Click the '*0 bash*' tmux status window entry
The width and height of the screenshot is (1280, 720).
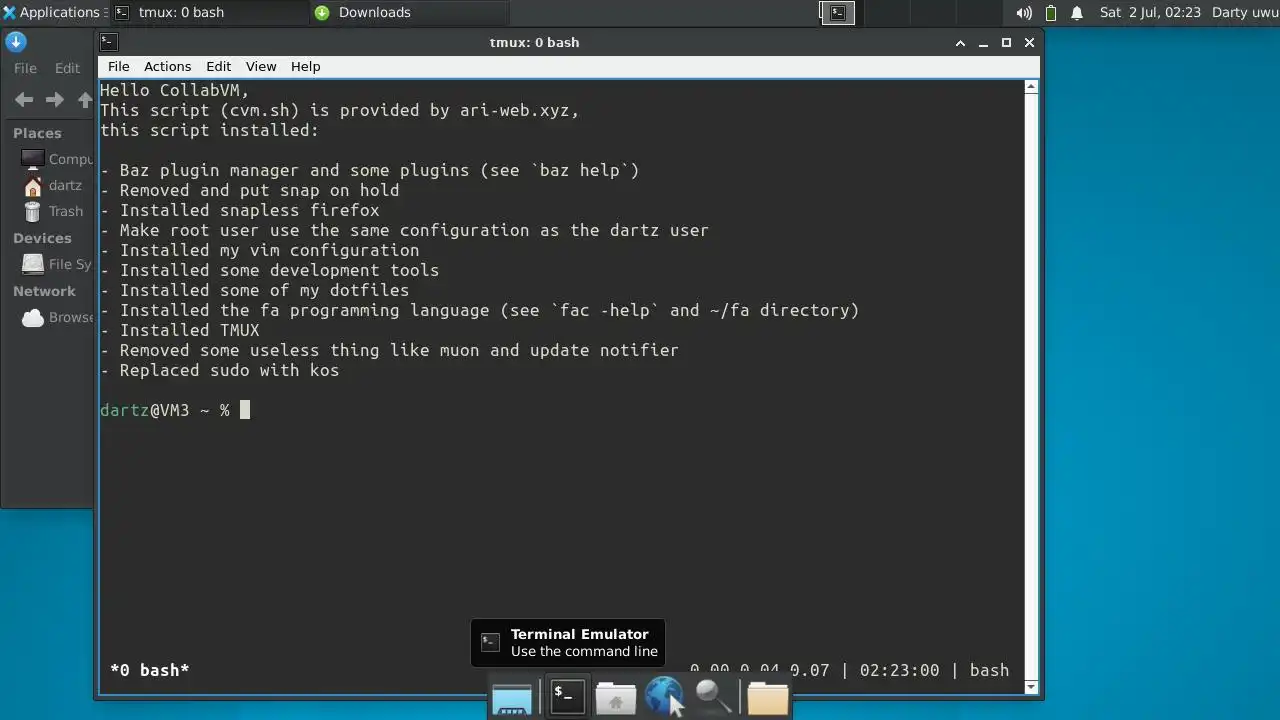[149, 670]
